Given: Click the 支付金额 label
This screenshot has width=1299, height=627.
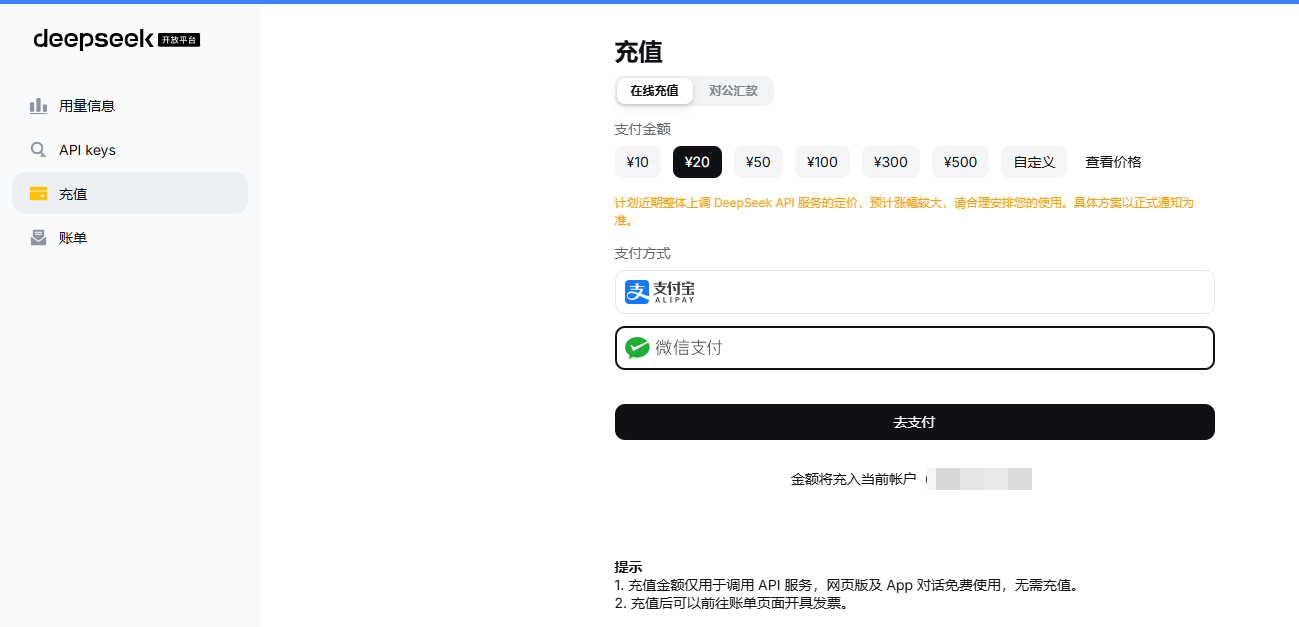Looking at the screenshot, I should 642,129.
